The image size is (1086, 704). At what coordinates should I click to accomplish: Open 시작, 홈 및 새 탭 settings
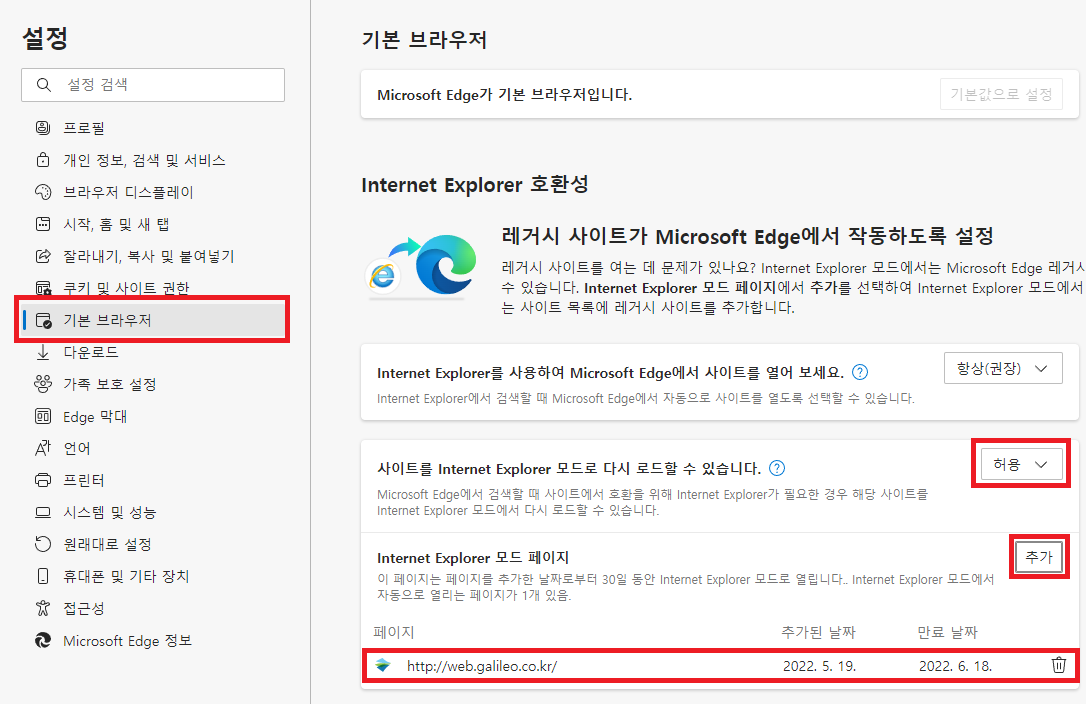click(x=116, y=224)
